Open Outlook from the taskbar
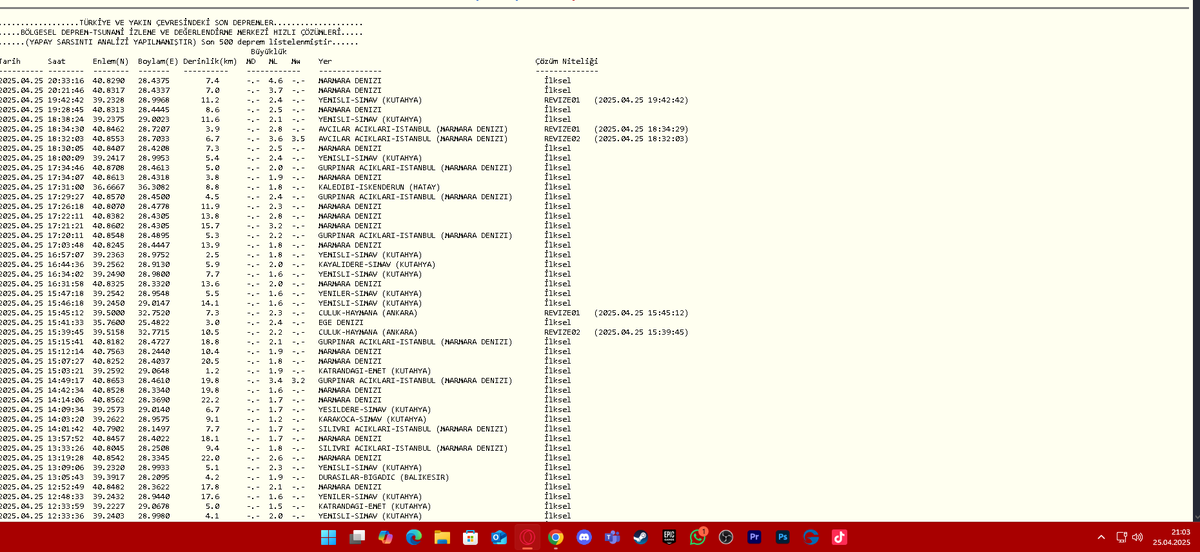 tap(499, 538)
